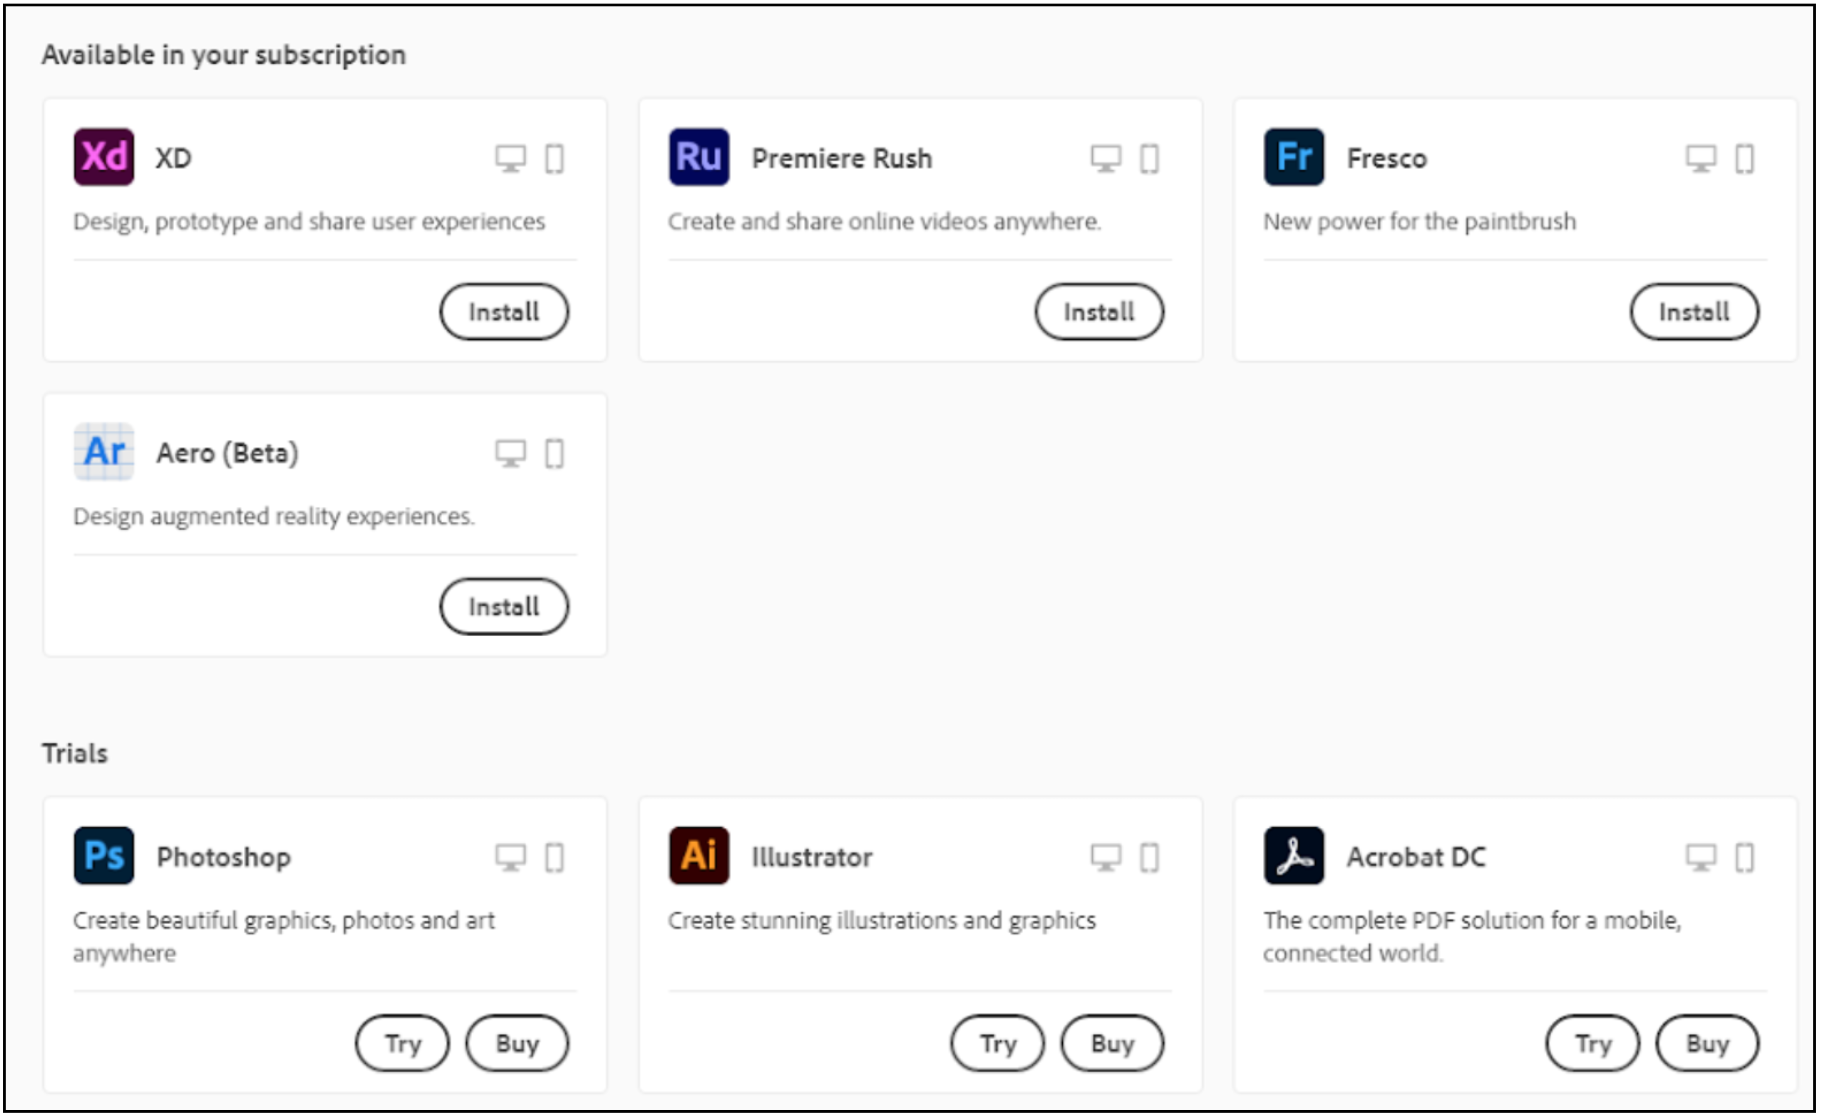1822x1118 pixels.
Task: Install Aero (Beta)
Action: pyautogui.click(x=504, y=607)
